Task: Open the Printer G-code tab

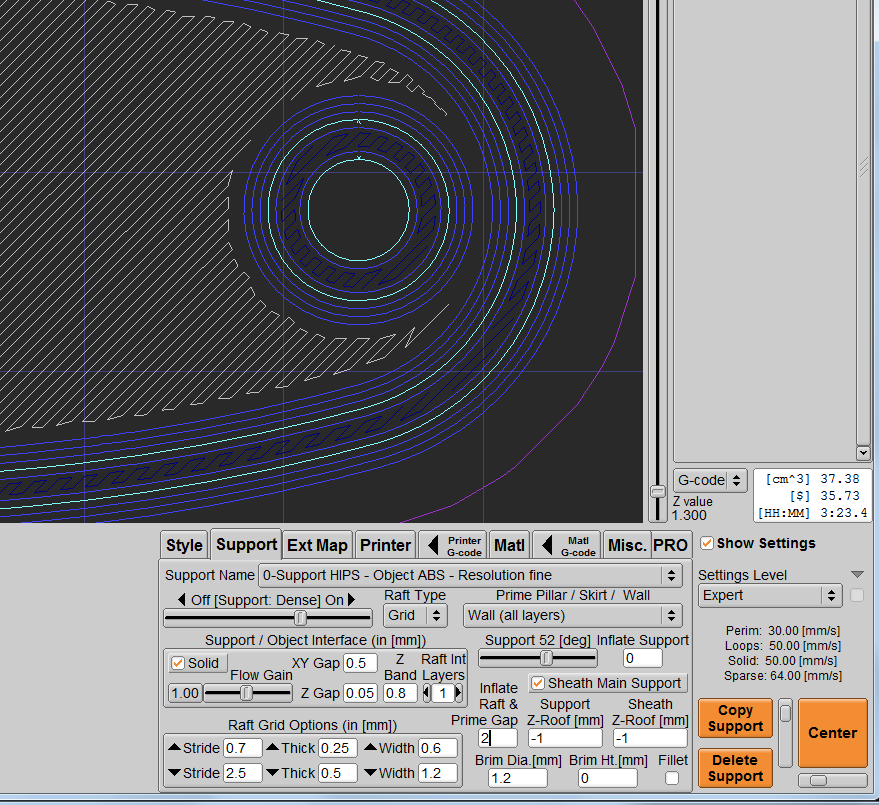Action: click(x=453, y=545)
